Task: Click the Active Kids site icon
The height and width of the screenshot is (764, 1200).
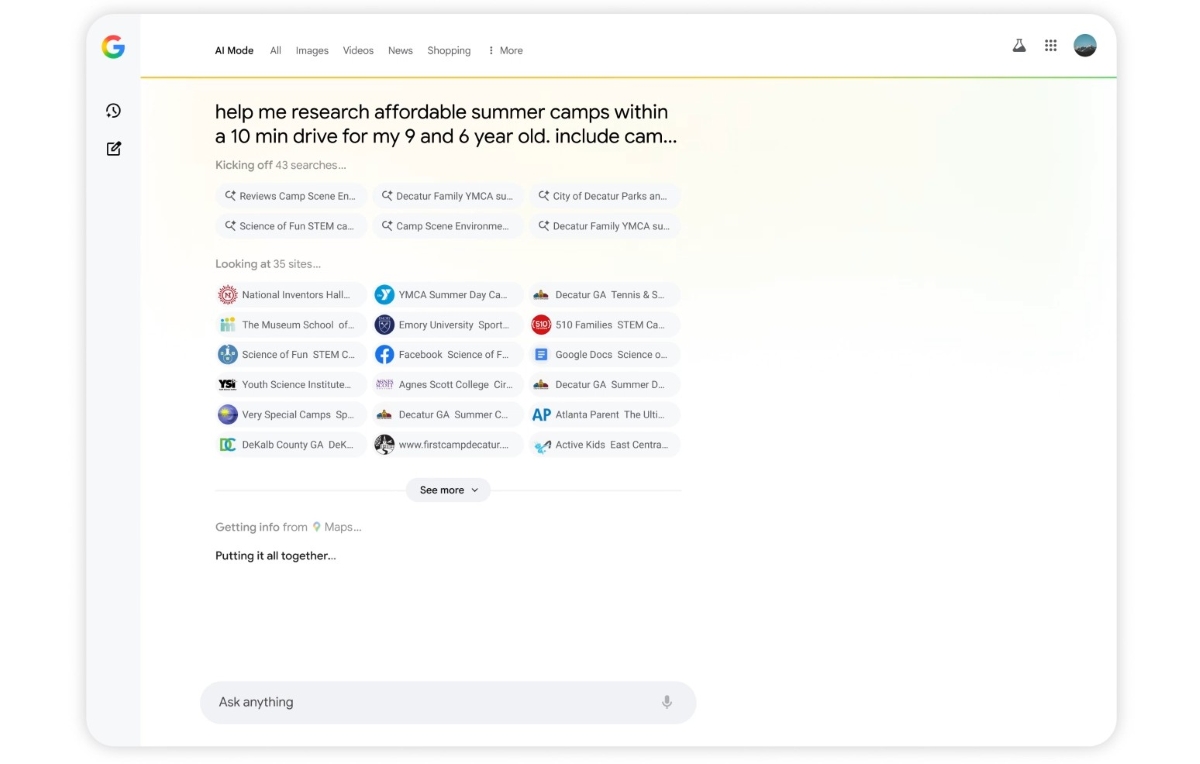Action: tap(541, 445)
